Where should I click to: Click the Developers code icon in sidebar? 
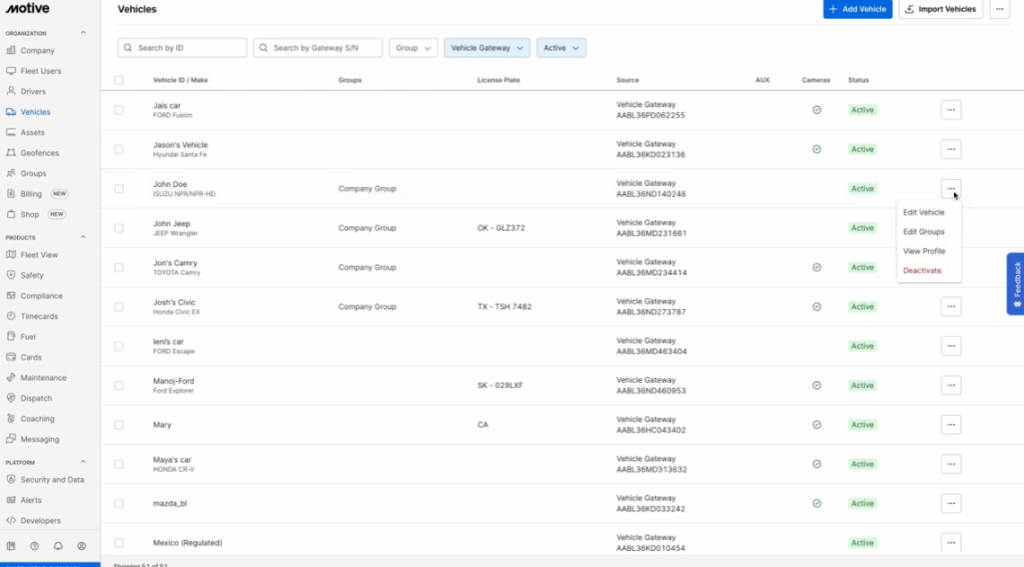pos(11,521)
